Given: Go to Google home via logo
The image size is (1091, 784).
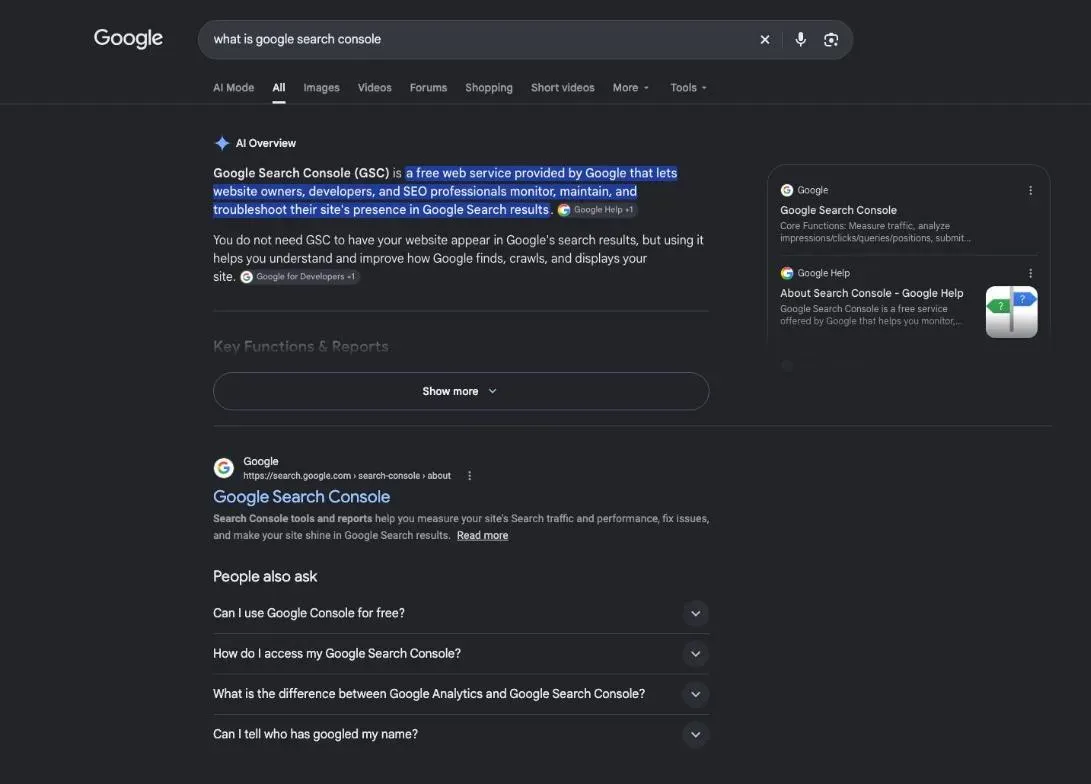Looking at the screenshot, I should click(x=128, y=38).
